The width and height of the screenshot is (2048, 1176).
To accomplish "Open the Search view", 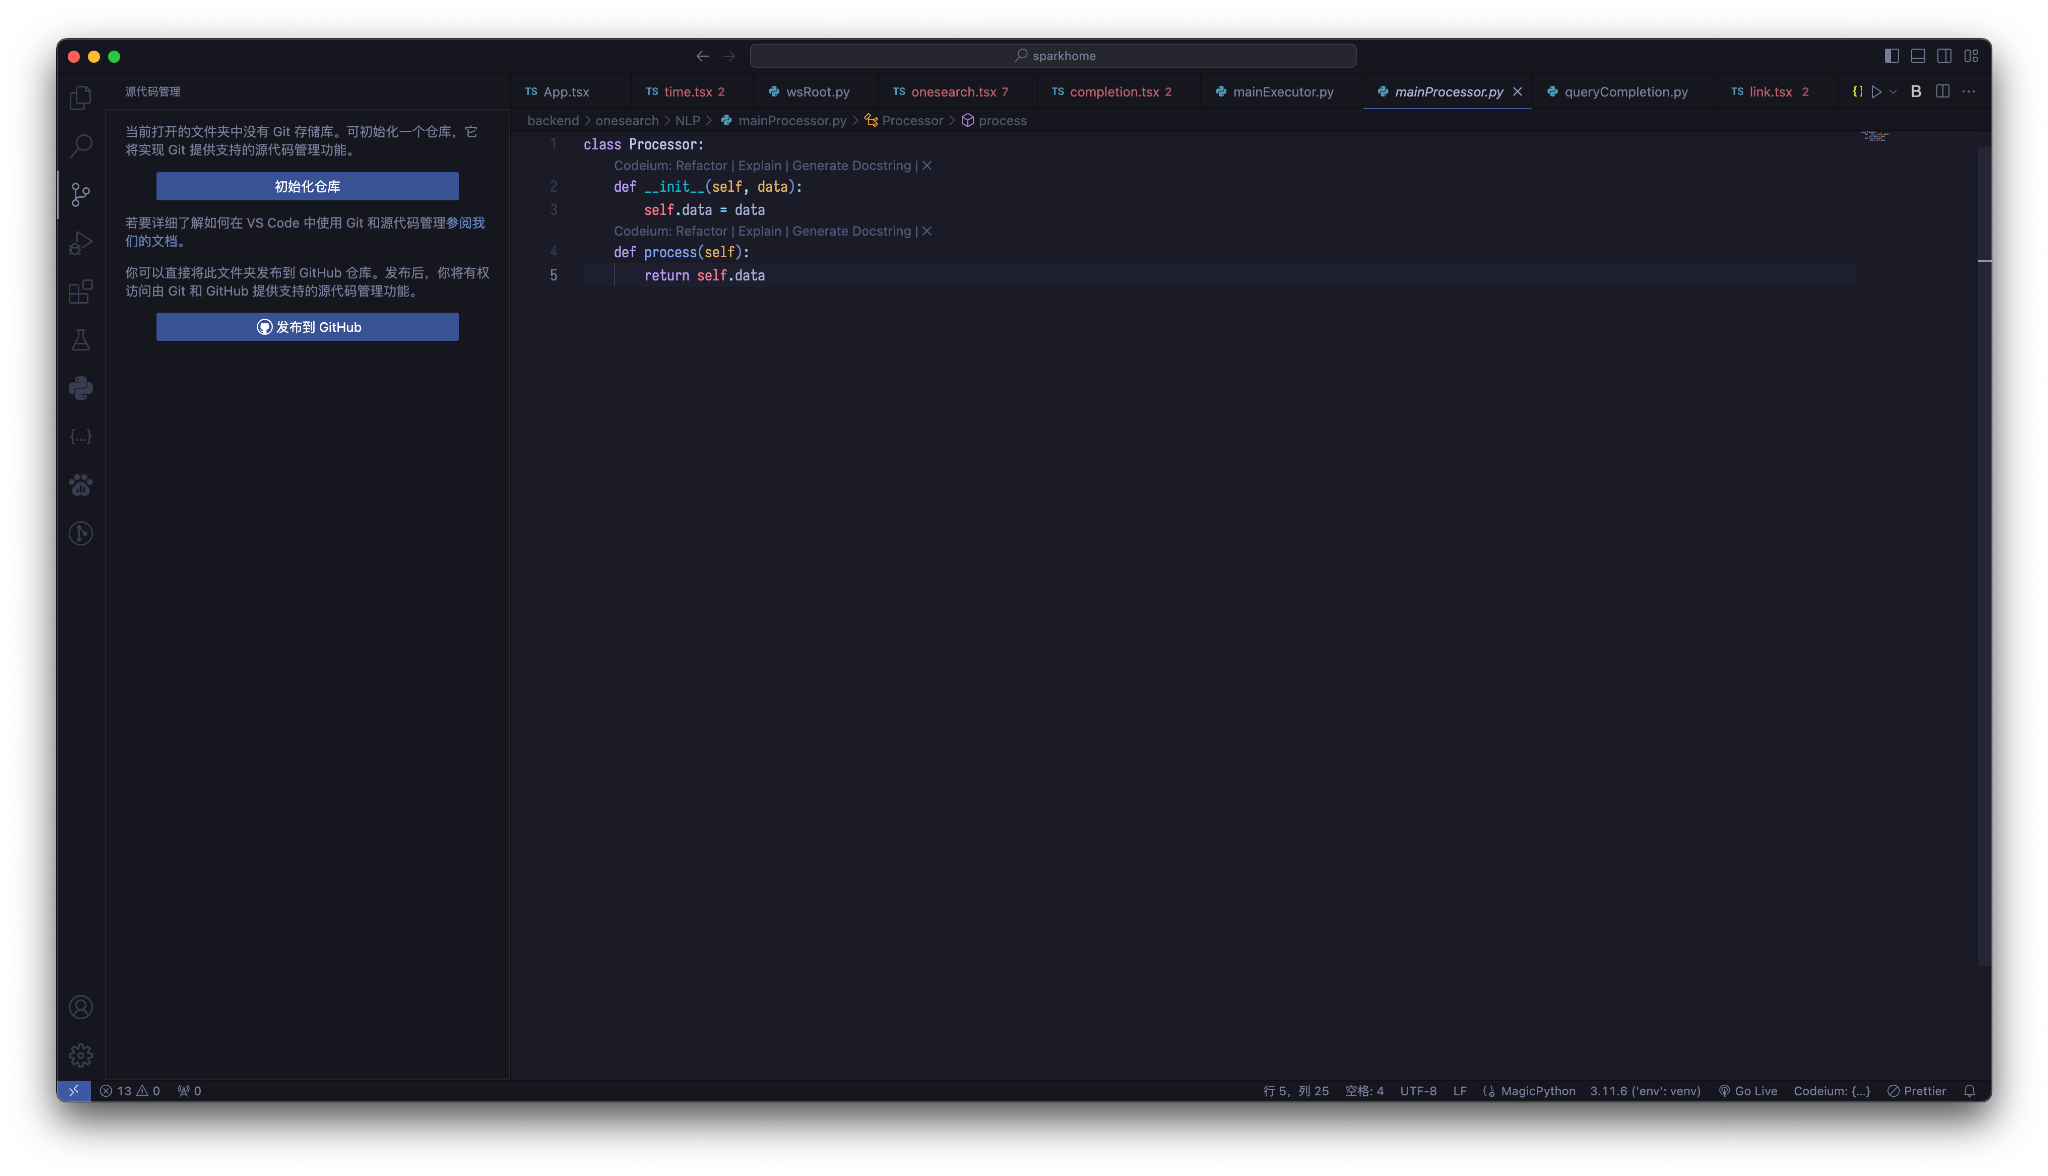I will [x=80, y=146].
